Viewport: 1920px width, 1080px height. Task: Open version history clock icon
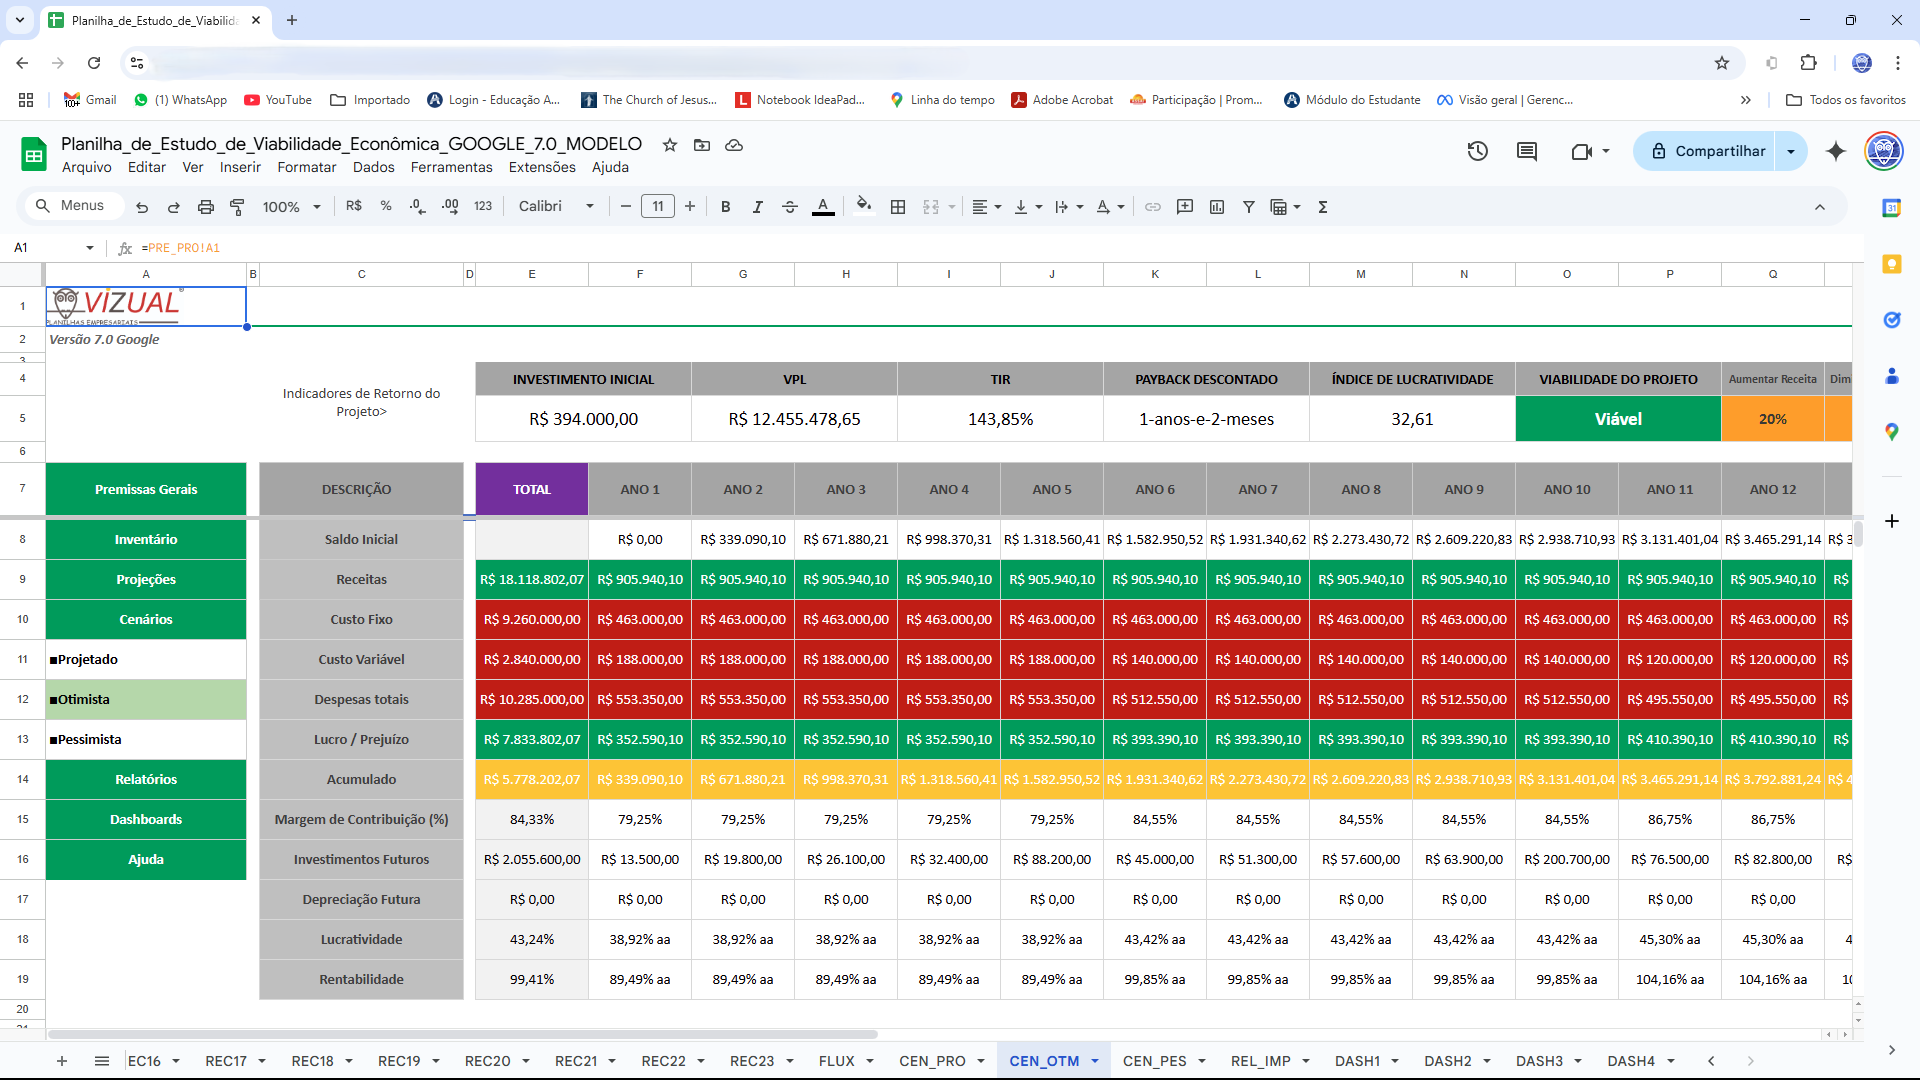1477,151
